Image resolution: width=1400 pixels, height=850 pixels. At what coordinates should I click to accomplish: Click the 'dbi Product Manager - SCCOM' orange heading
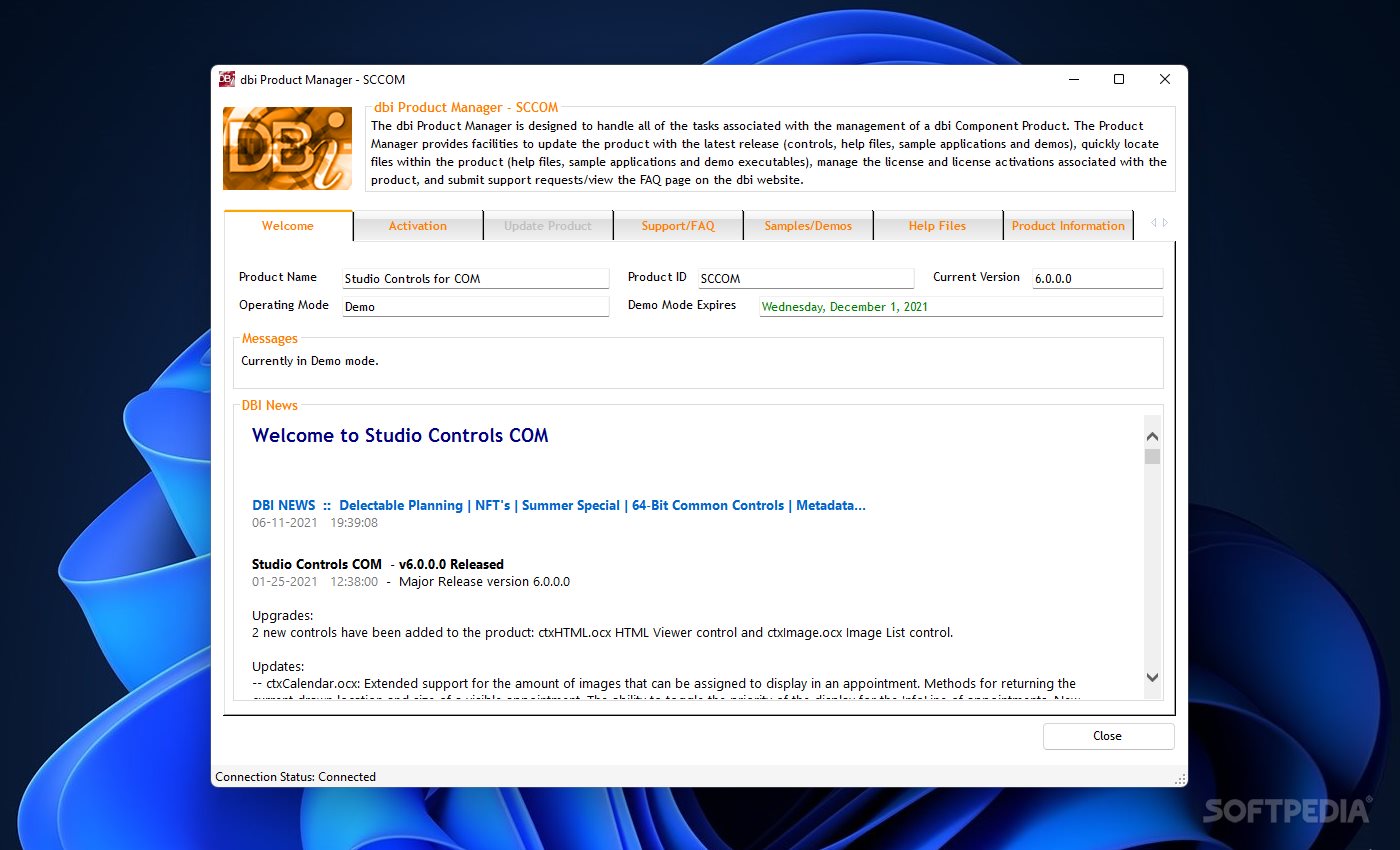(x=465, y=108)
